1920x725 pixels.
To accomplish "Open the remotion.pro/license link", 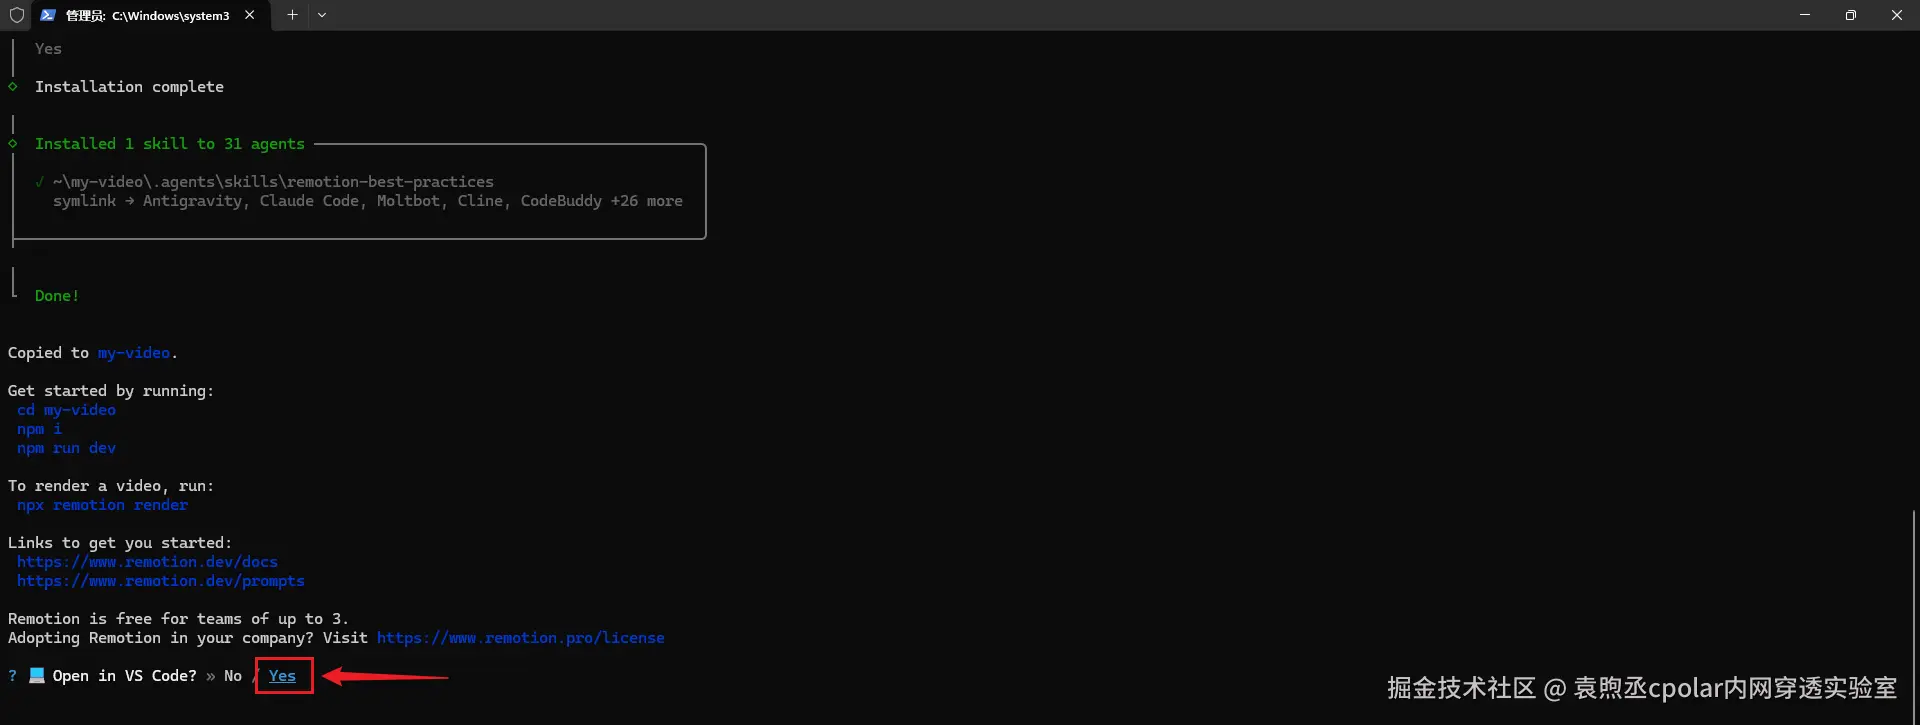I will [521, 638].
